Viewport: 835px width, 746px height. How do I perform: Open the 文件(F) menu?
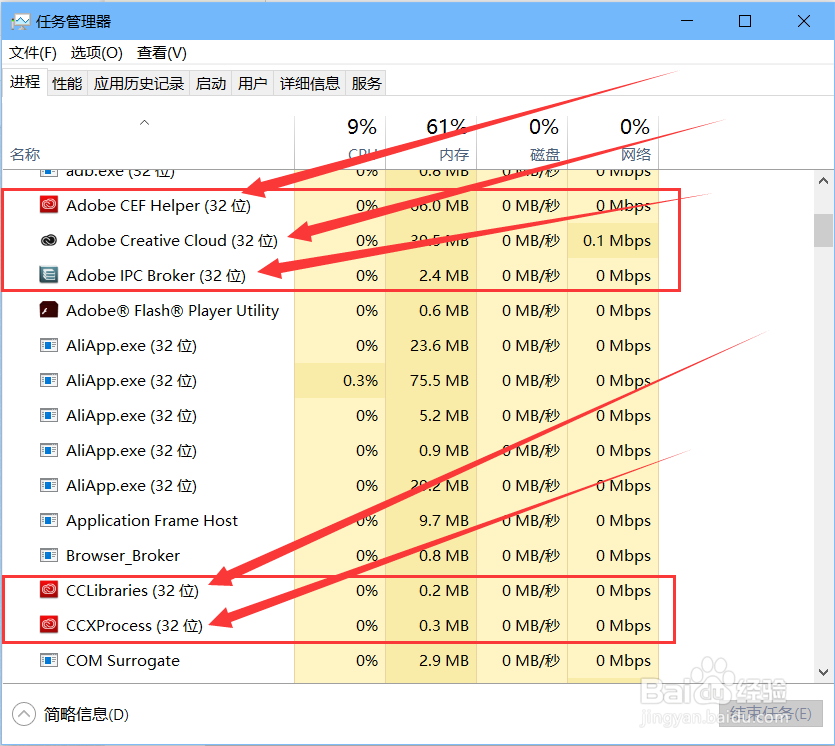point(33,53)
